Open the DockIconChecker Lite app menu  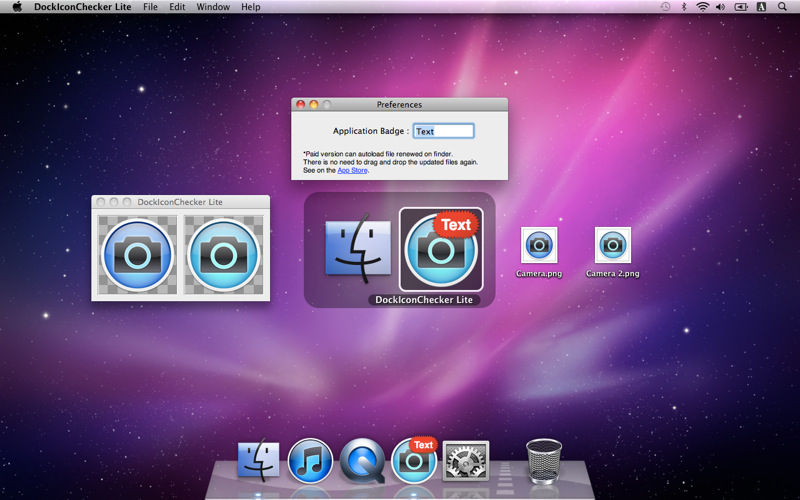83,7
